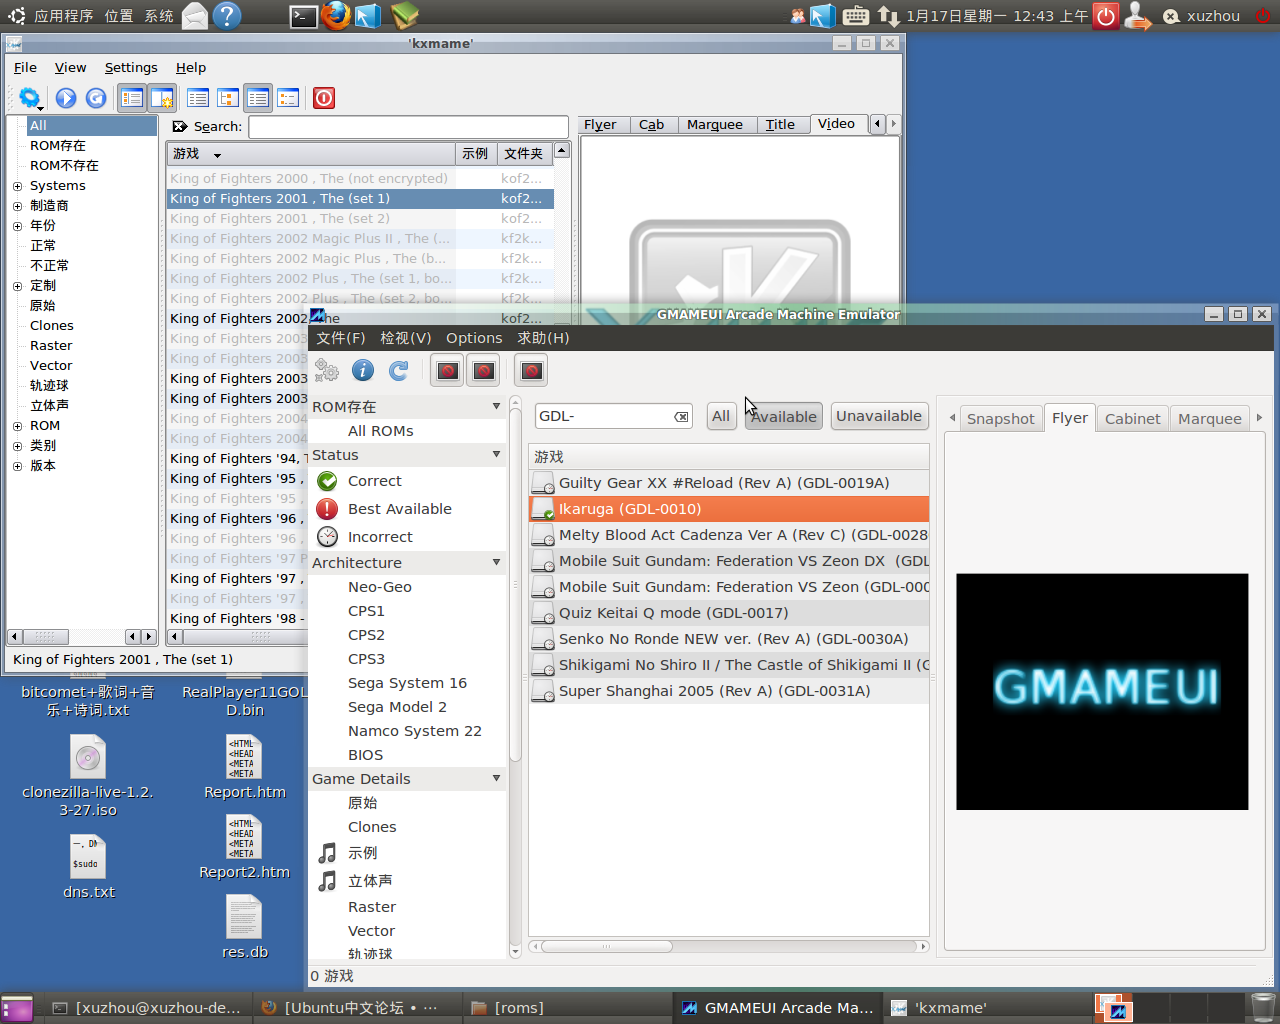Select the active details view icon in kxmame

258,98
